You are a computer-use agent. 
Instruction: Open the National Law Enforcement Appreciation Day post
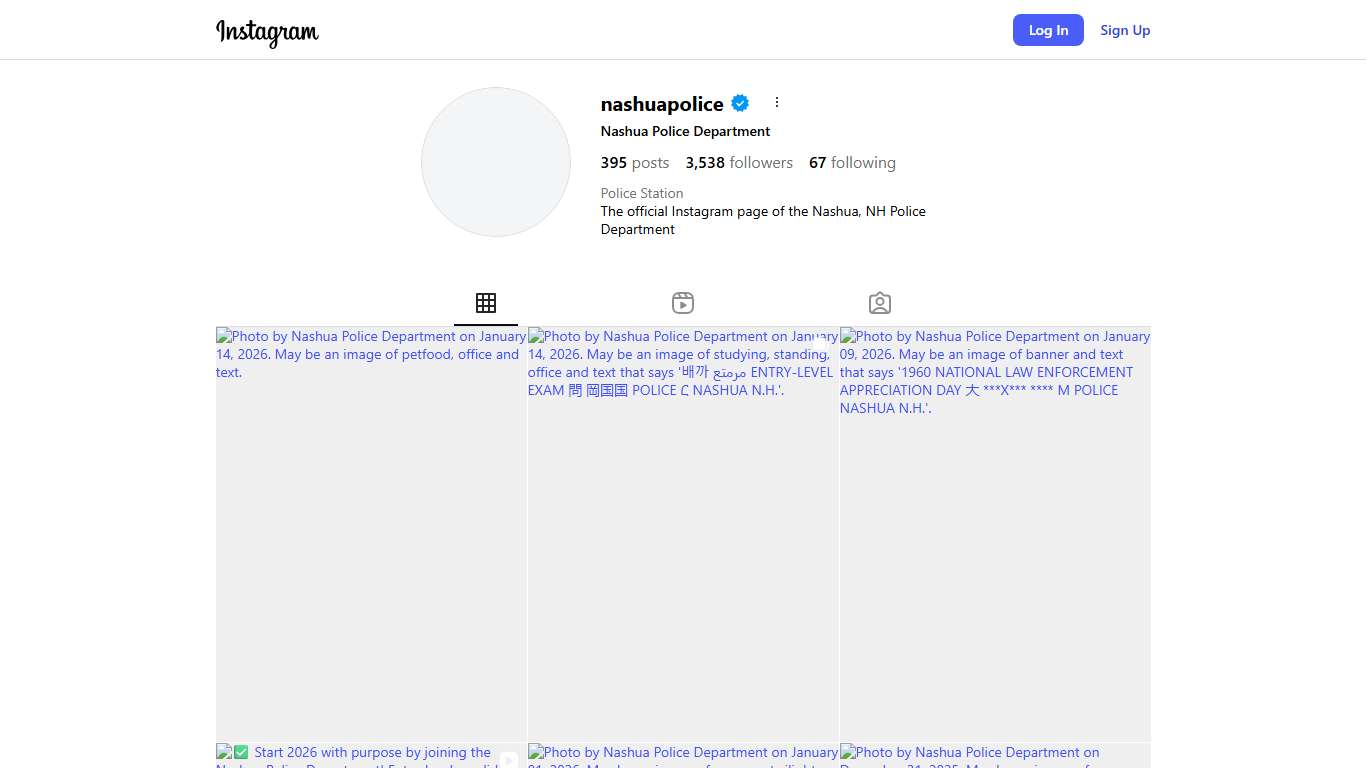coord(995,534)
